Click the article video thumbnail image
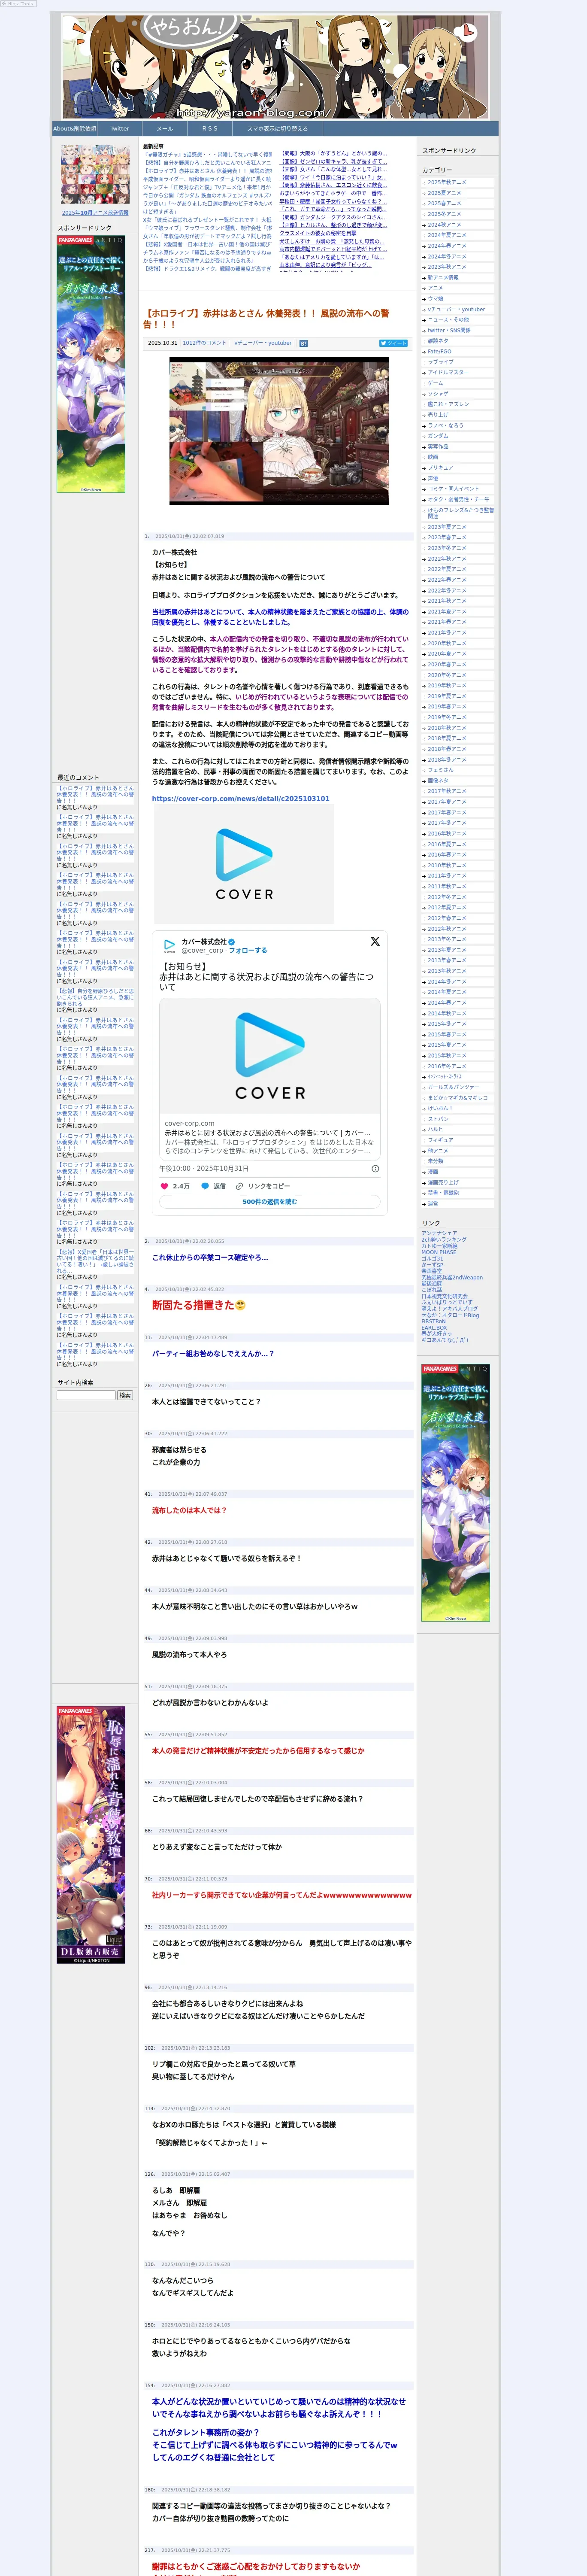Image resolution: width=587 pixels, height=2576 pixels. point(279,431)
